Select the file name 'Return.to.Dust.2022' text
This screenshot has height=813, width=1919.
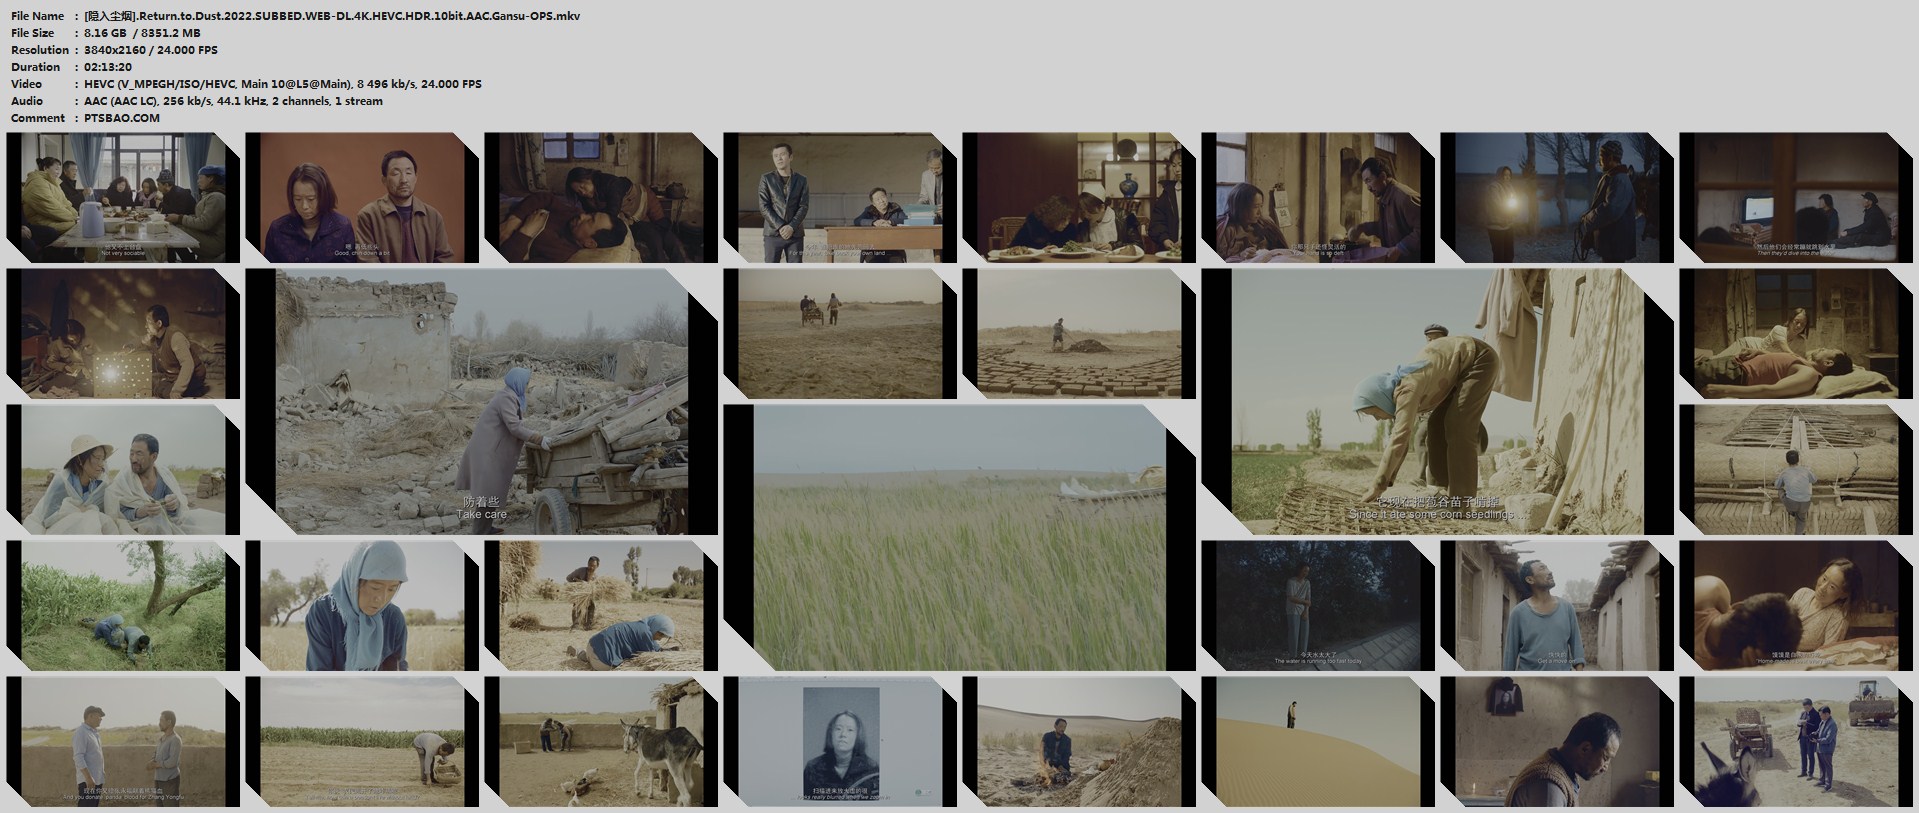(x=197, y=16)
